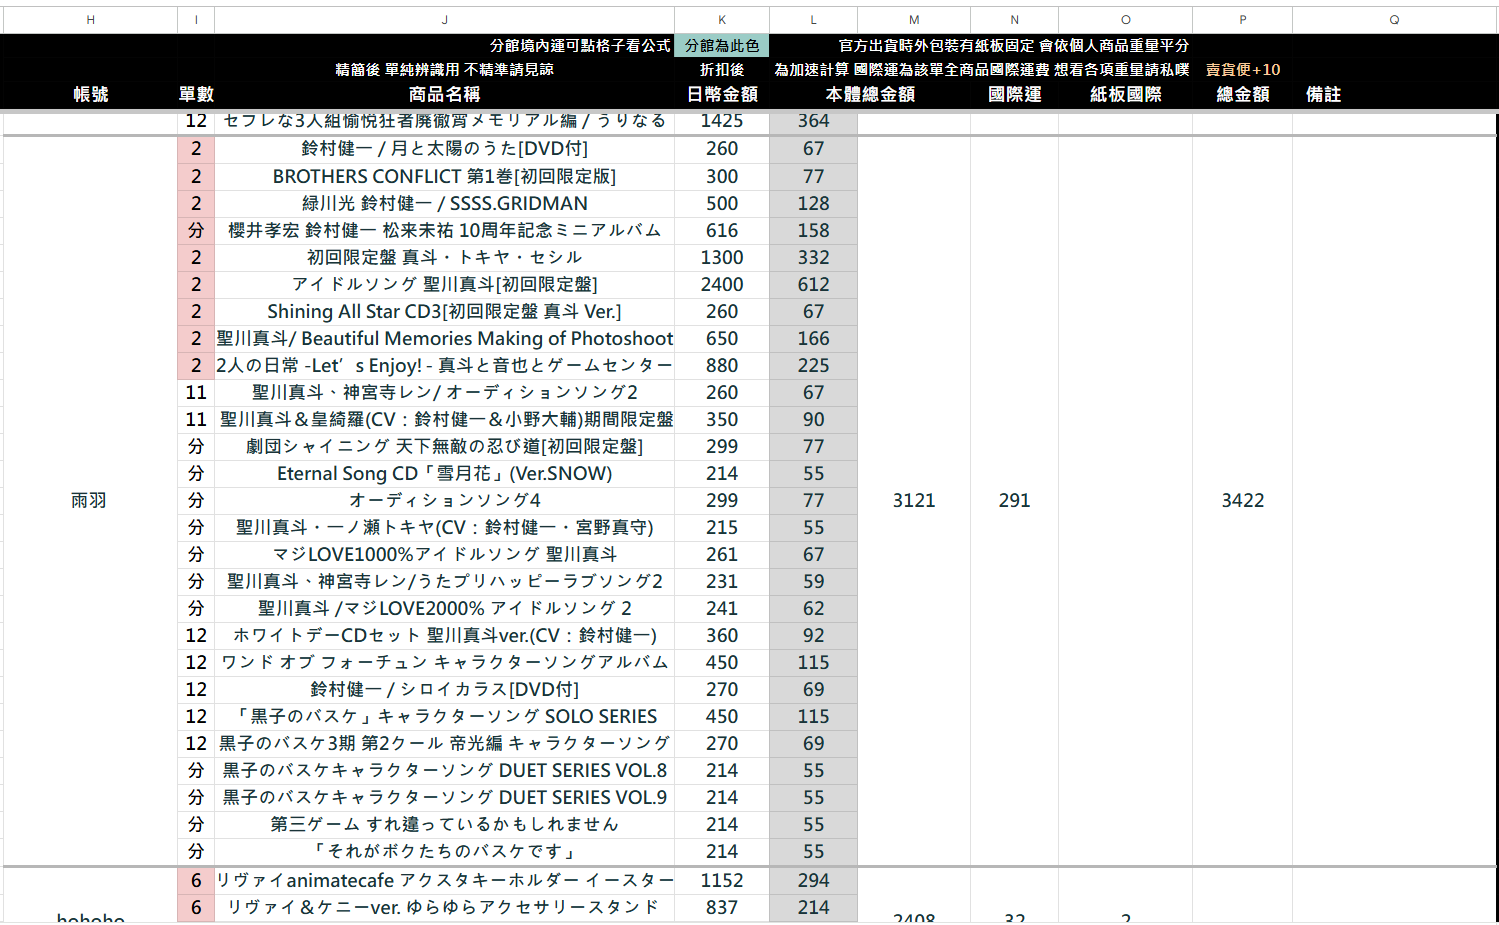Click product 'オーディションソング4'
This screenshot has height=925, width=1499.
pyautogui.click(x=445, y=501)
